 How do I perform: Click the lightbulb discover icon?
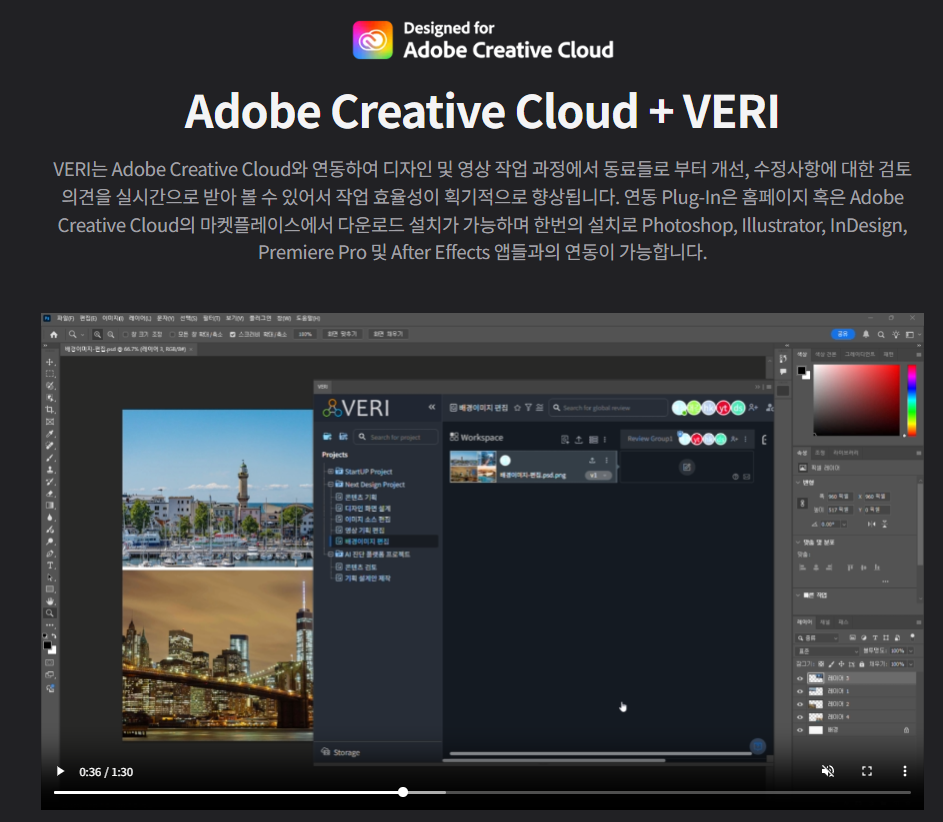(895, 334)
